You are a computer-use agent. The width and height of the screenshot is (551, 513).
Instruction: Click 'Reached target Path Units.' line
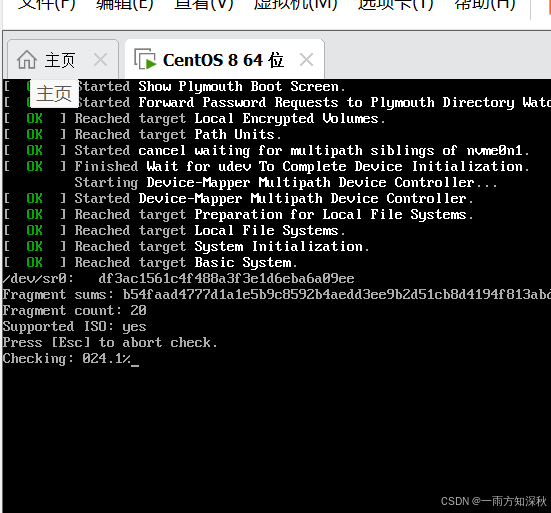click(143, 135)
